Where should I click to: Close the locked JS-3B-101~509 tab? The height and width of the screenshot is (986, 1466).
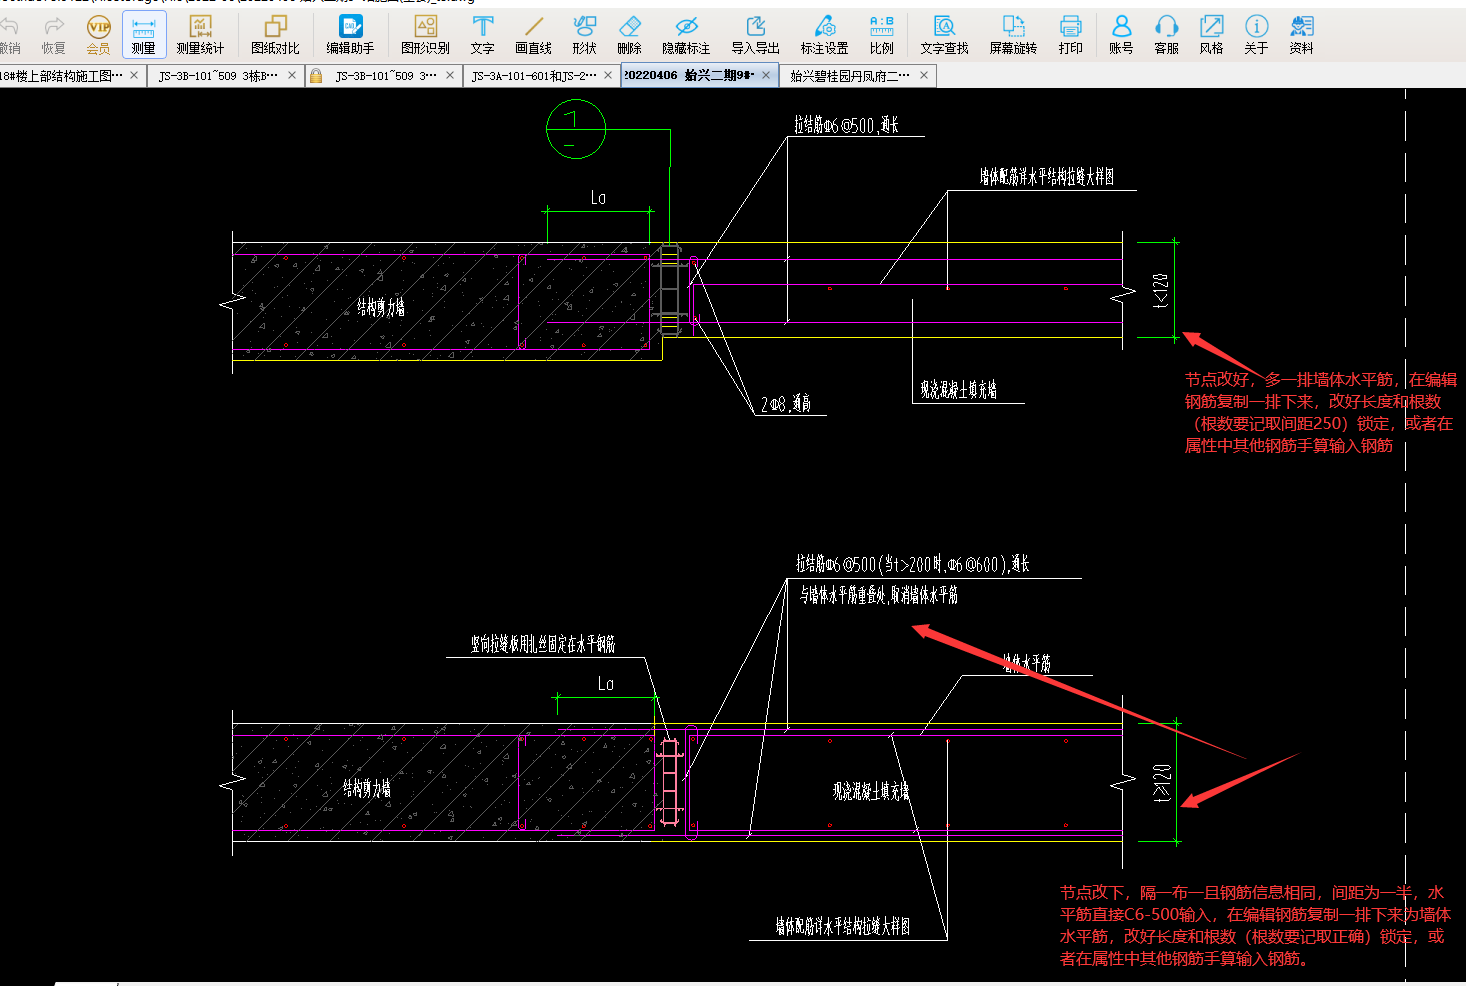coord(450,75)
